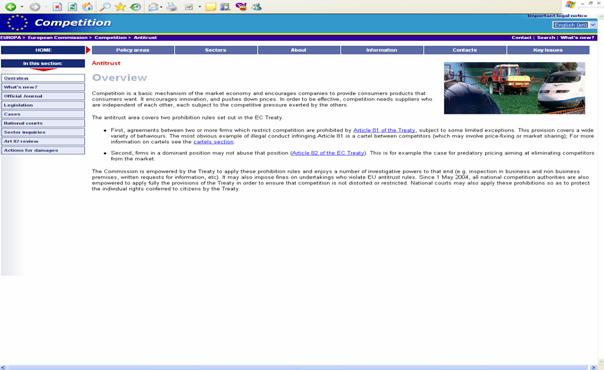Click the tractor and train banner image

tap(514, 88)
